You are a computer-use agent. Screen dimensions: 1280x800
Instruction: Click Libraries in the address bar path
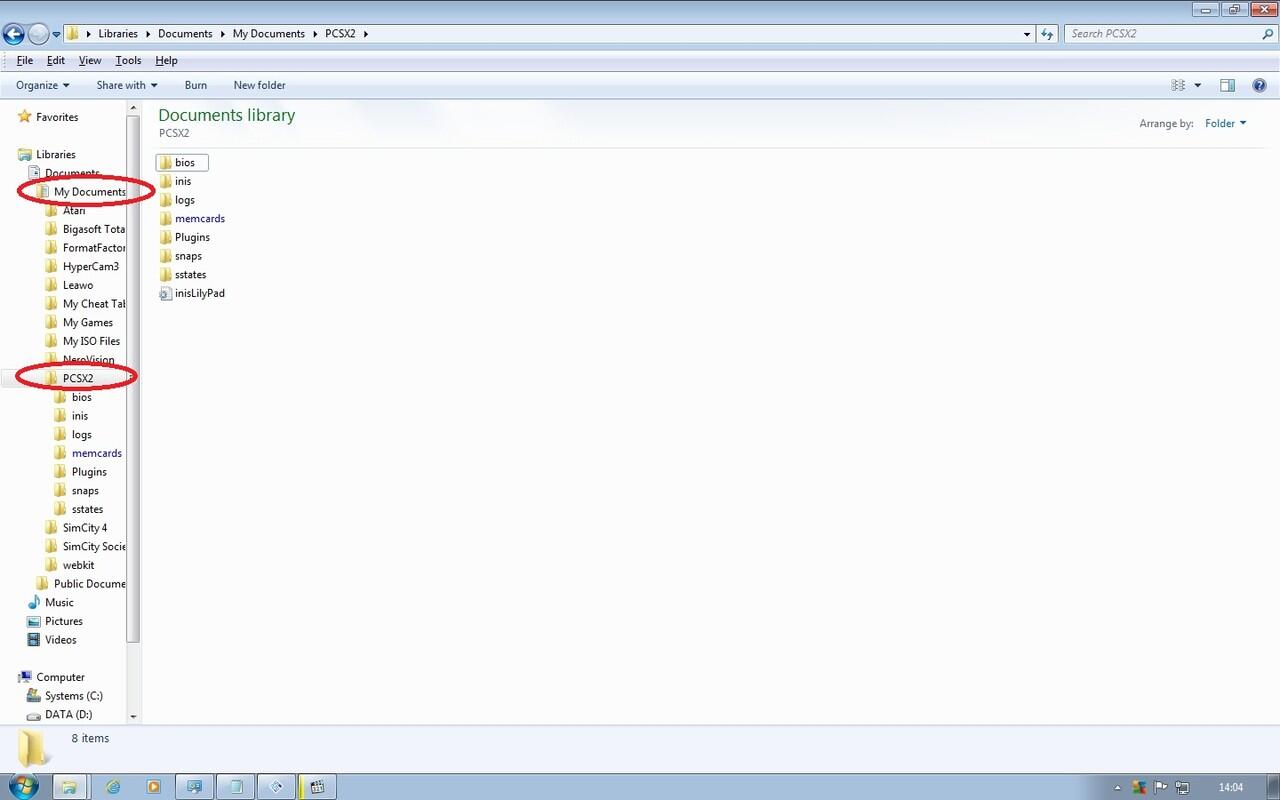[118, 34]
